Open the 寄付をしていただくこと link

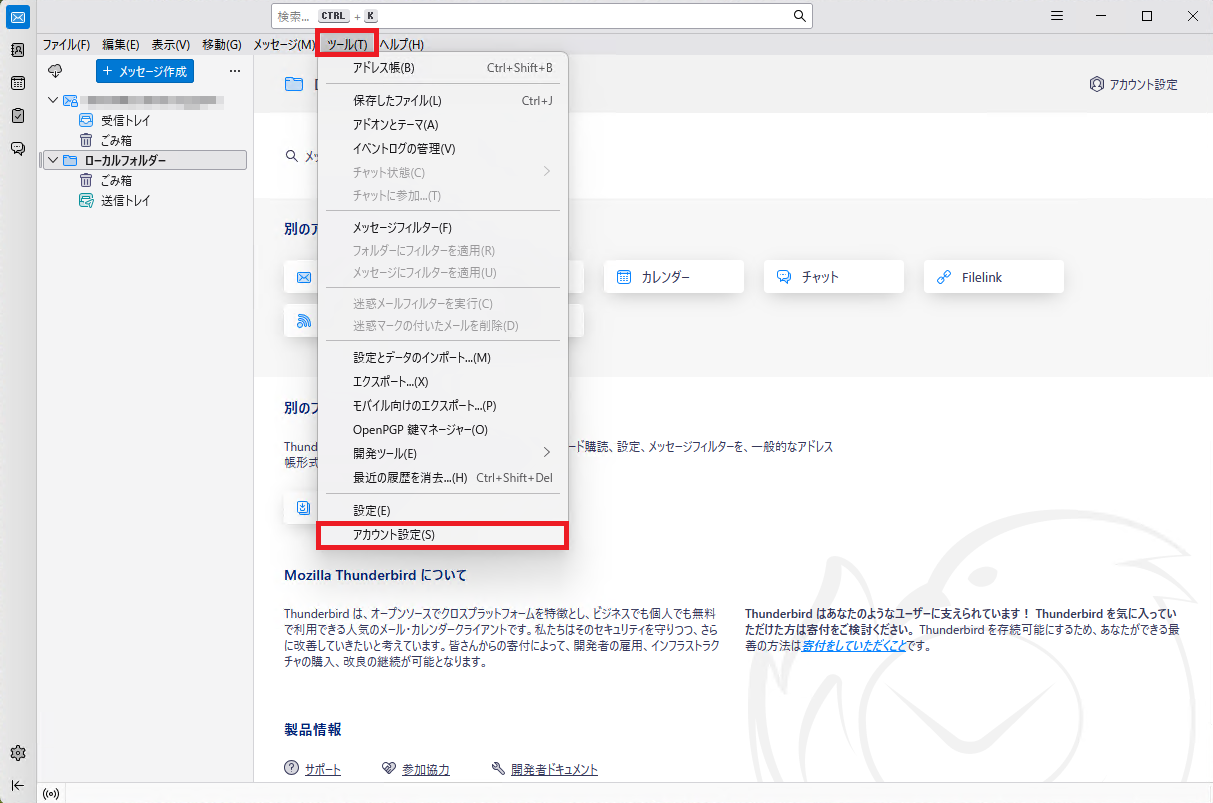click(x=854, y=646)
